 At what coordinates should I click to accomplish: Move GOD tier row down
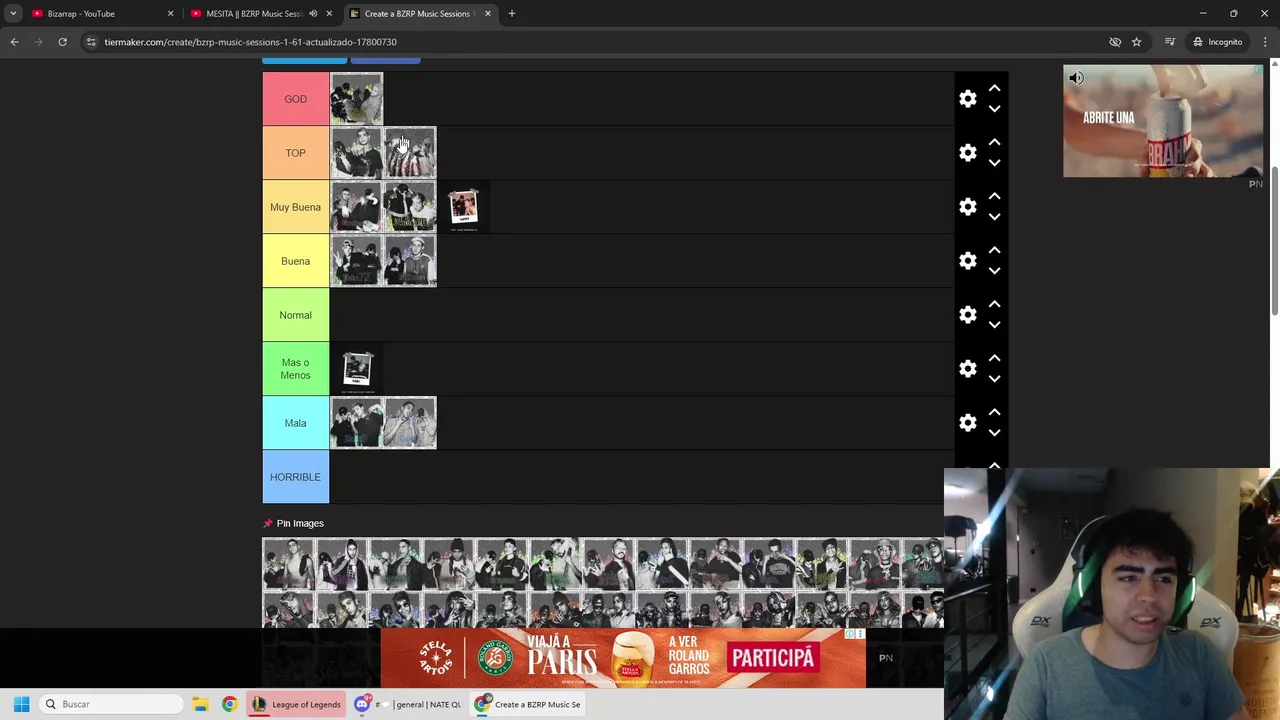(x=994, y=109)
